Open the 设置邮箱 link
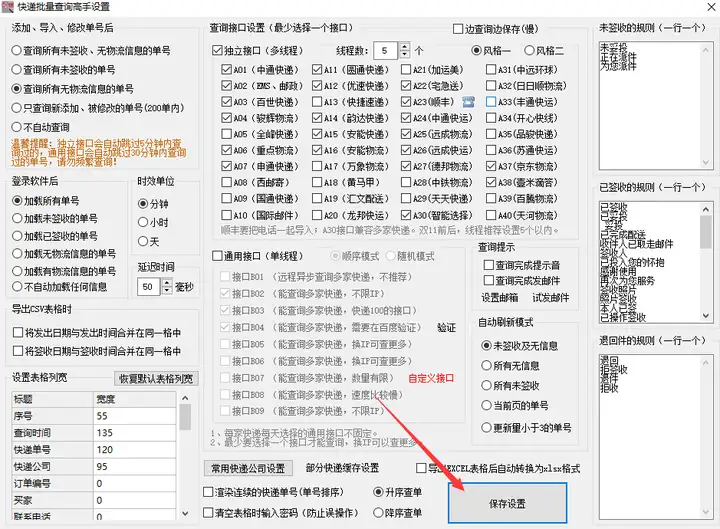The height and width of the screenshot is (529, 720). click(499, 297)
